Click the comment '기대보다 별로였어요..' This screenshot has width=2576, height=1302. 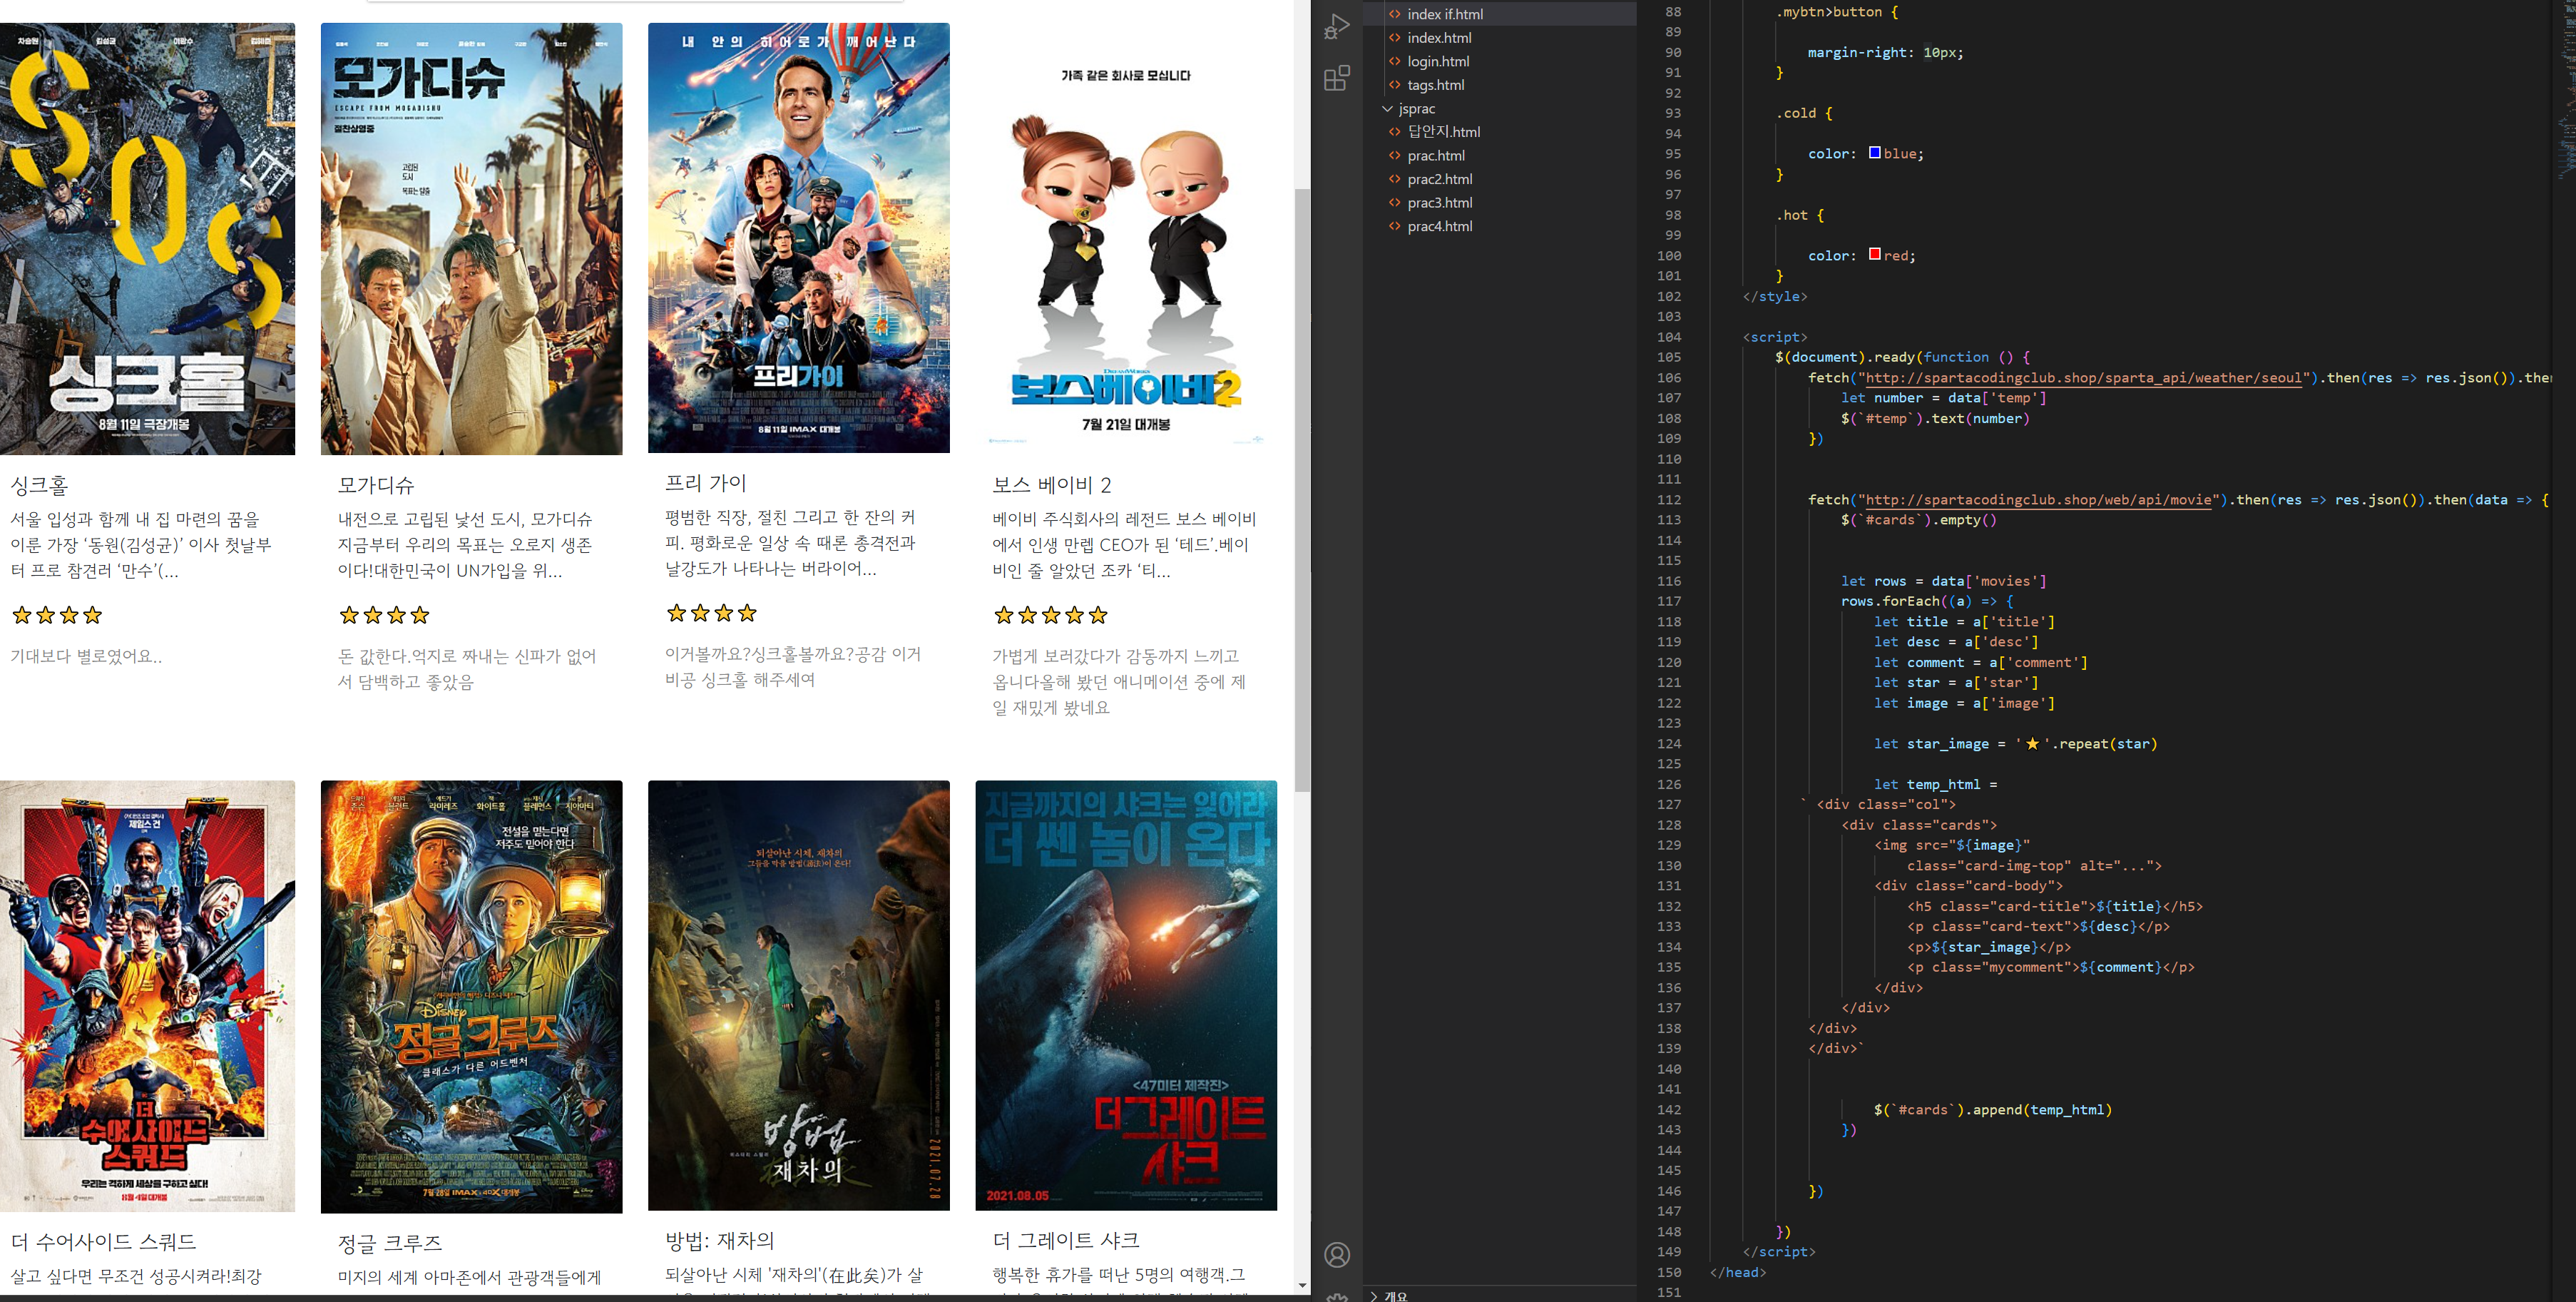coord(86,656)
